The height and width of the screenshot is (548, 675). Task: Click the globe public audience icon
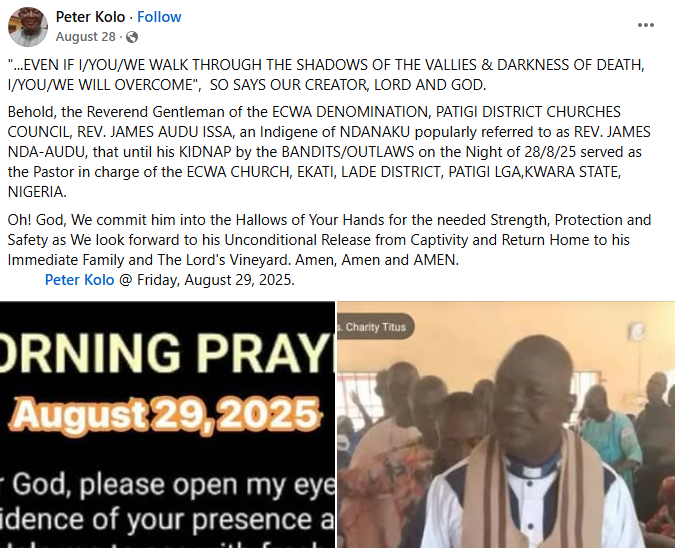click(x=132, y=37)
